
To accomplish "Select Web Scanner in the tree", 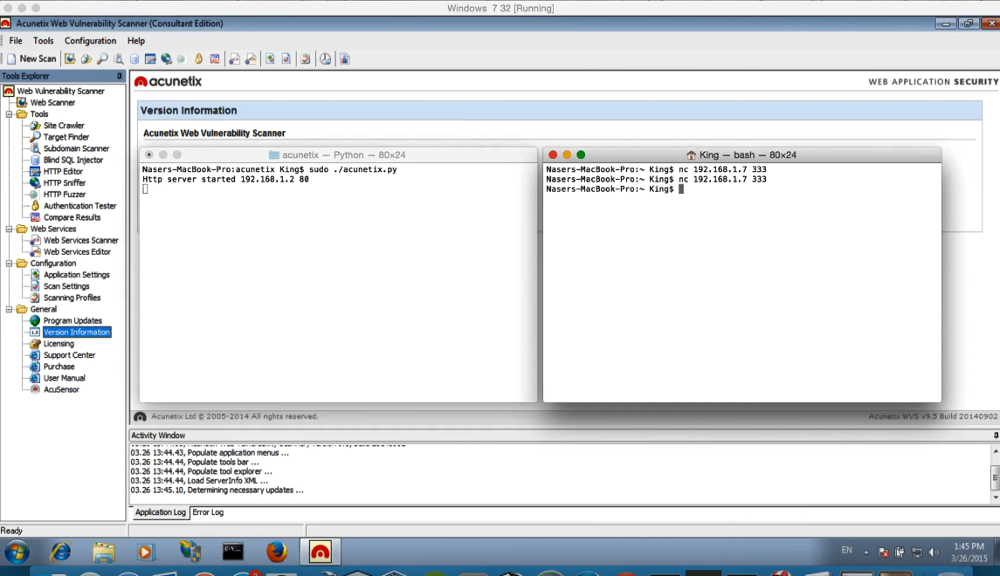I will click(x=52, y=103).
